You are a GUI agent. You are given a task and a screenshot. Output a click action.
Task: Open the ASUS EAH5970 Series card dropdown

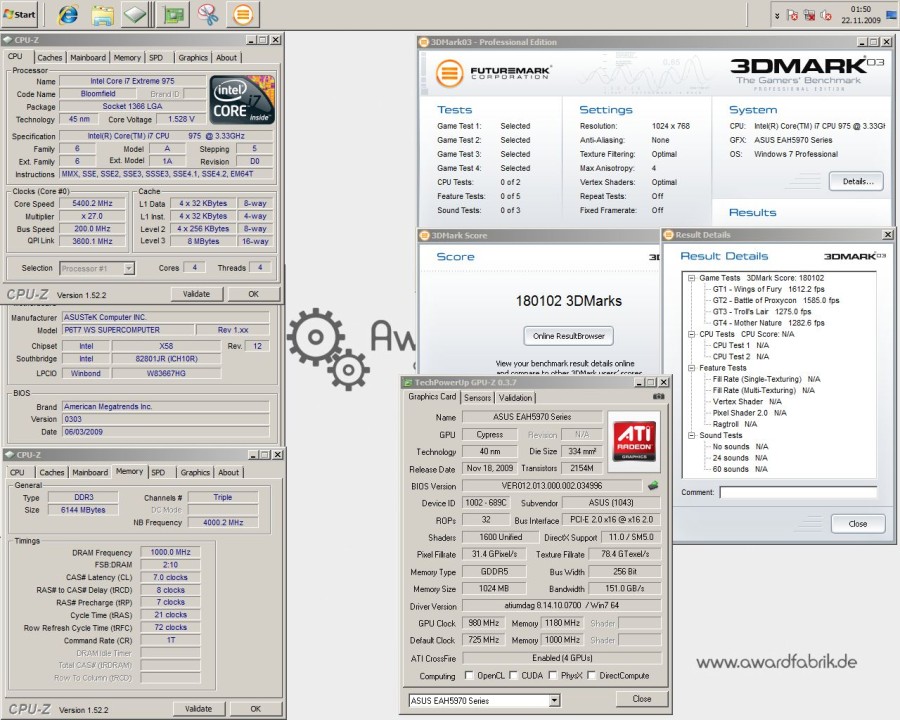[554, 700]
